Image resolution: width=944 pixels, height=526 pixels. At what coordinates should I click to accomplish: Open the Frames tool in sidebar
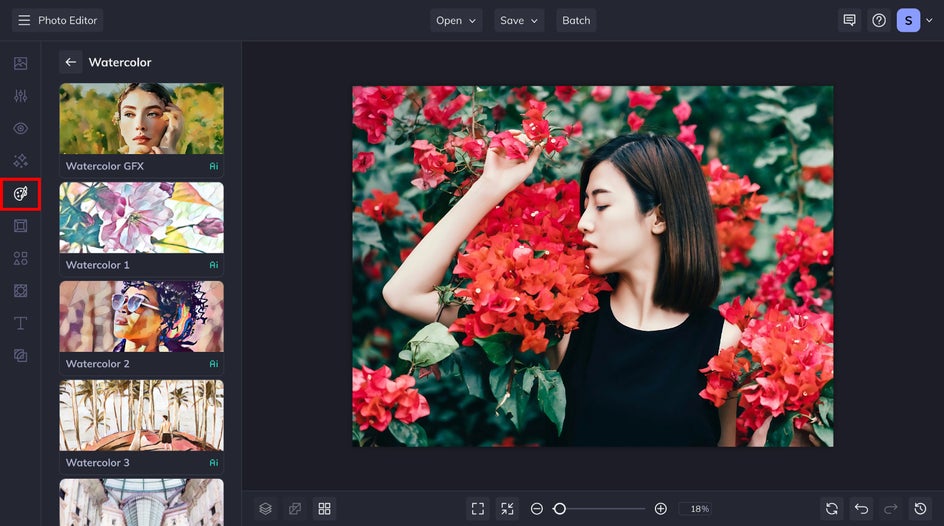[20, 226]
